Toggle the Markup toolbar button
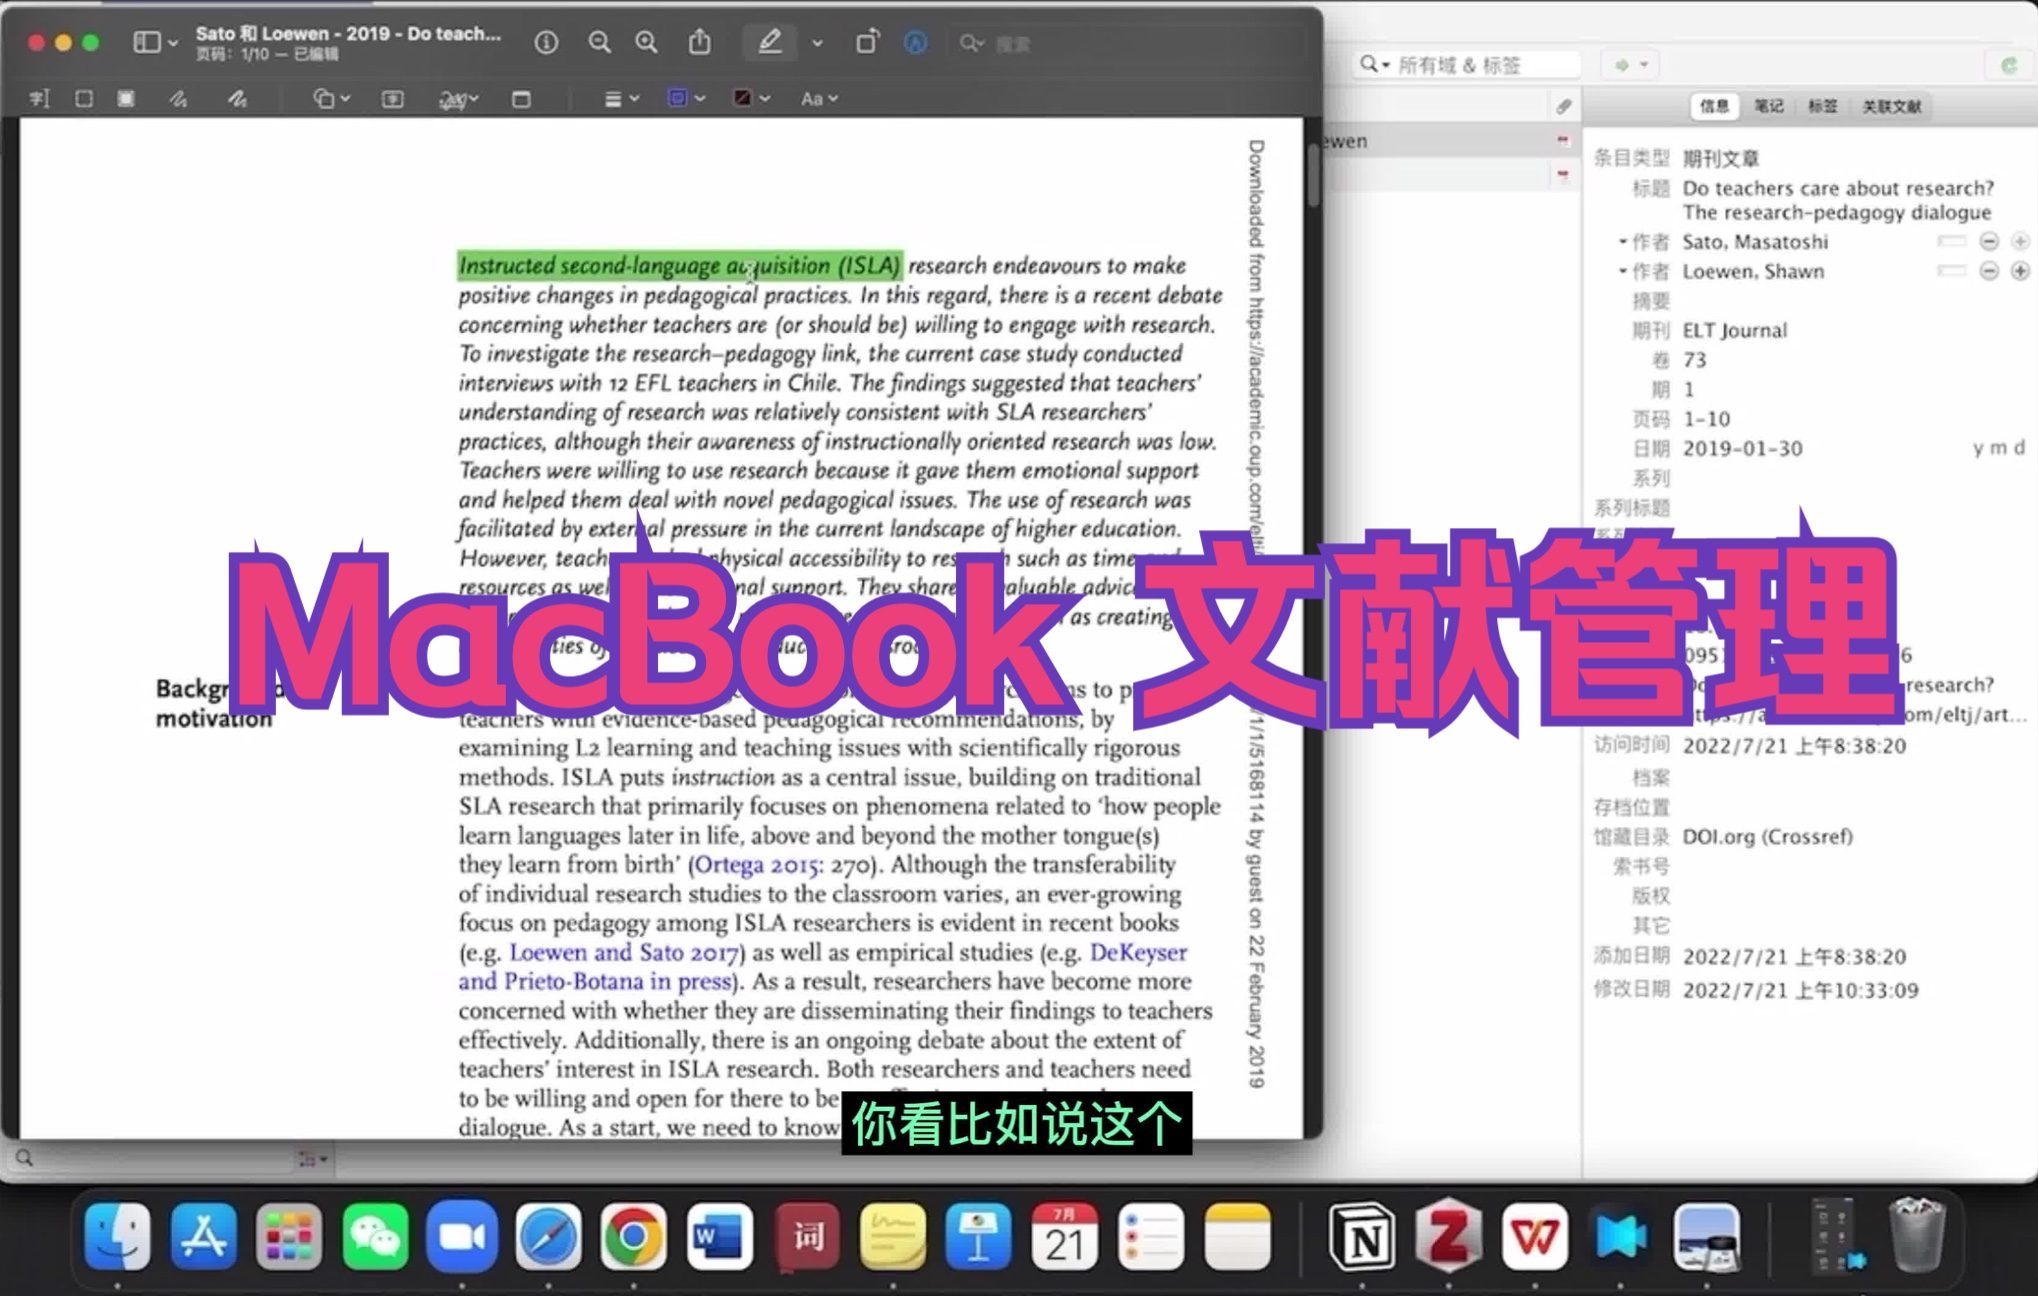Screen dimensions: 2038x1296 [x=915, y=42]
